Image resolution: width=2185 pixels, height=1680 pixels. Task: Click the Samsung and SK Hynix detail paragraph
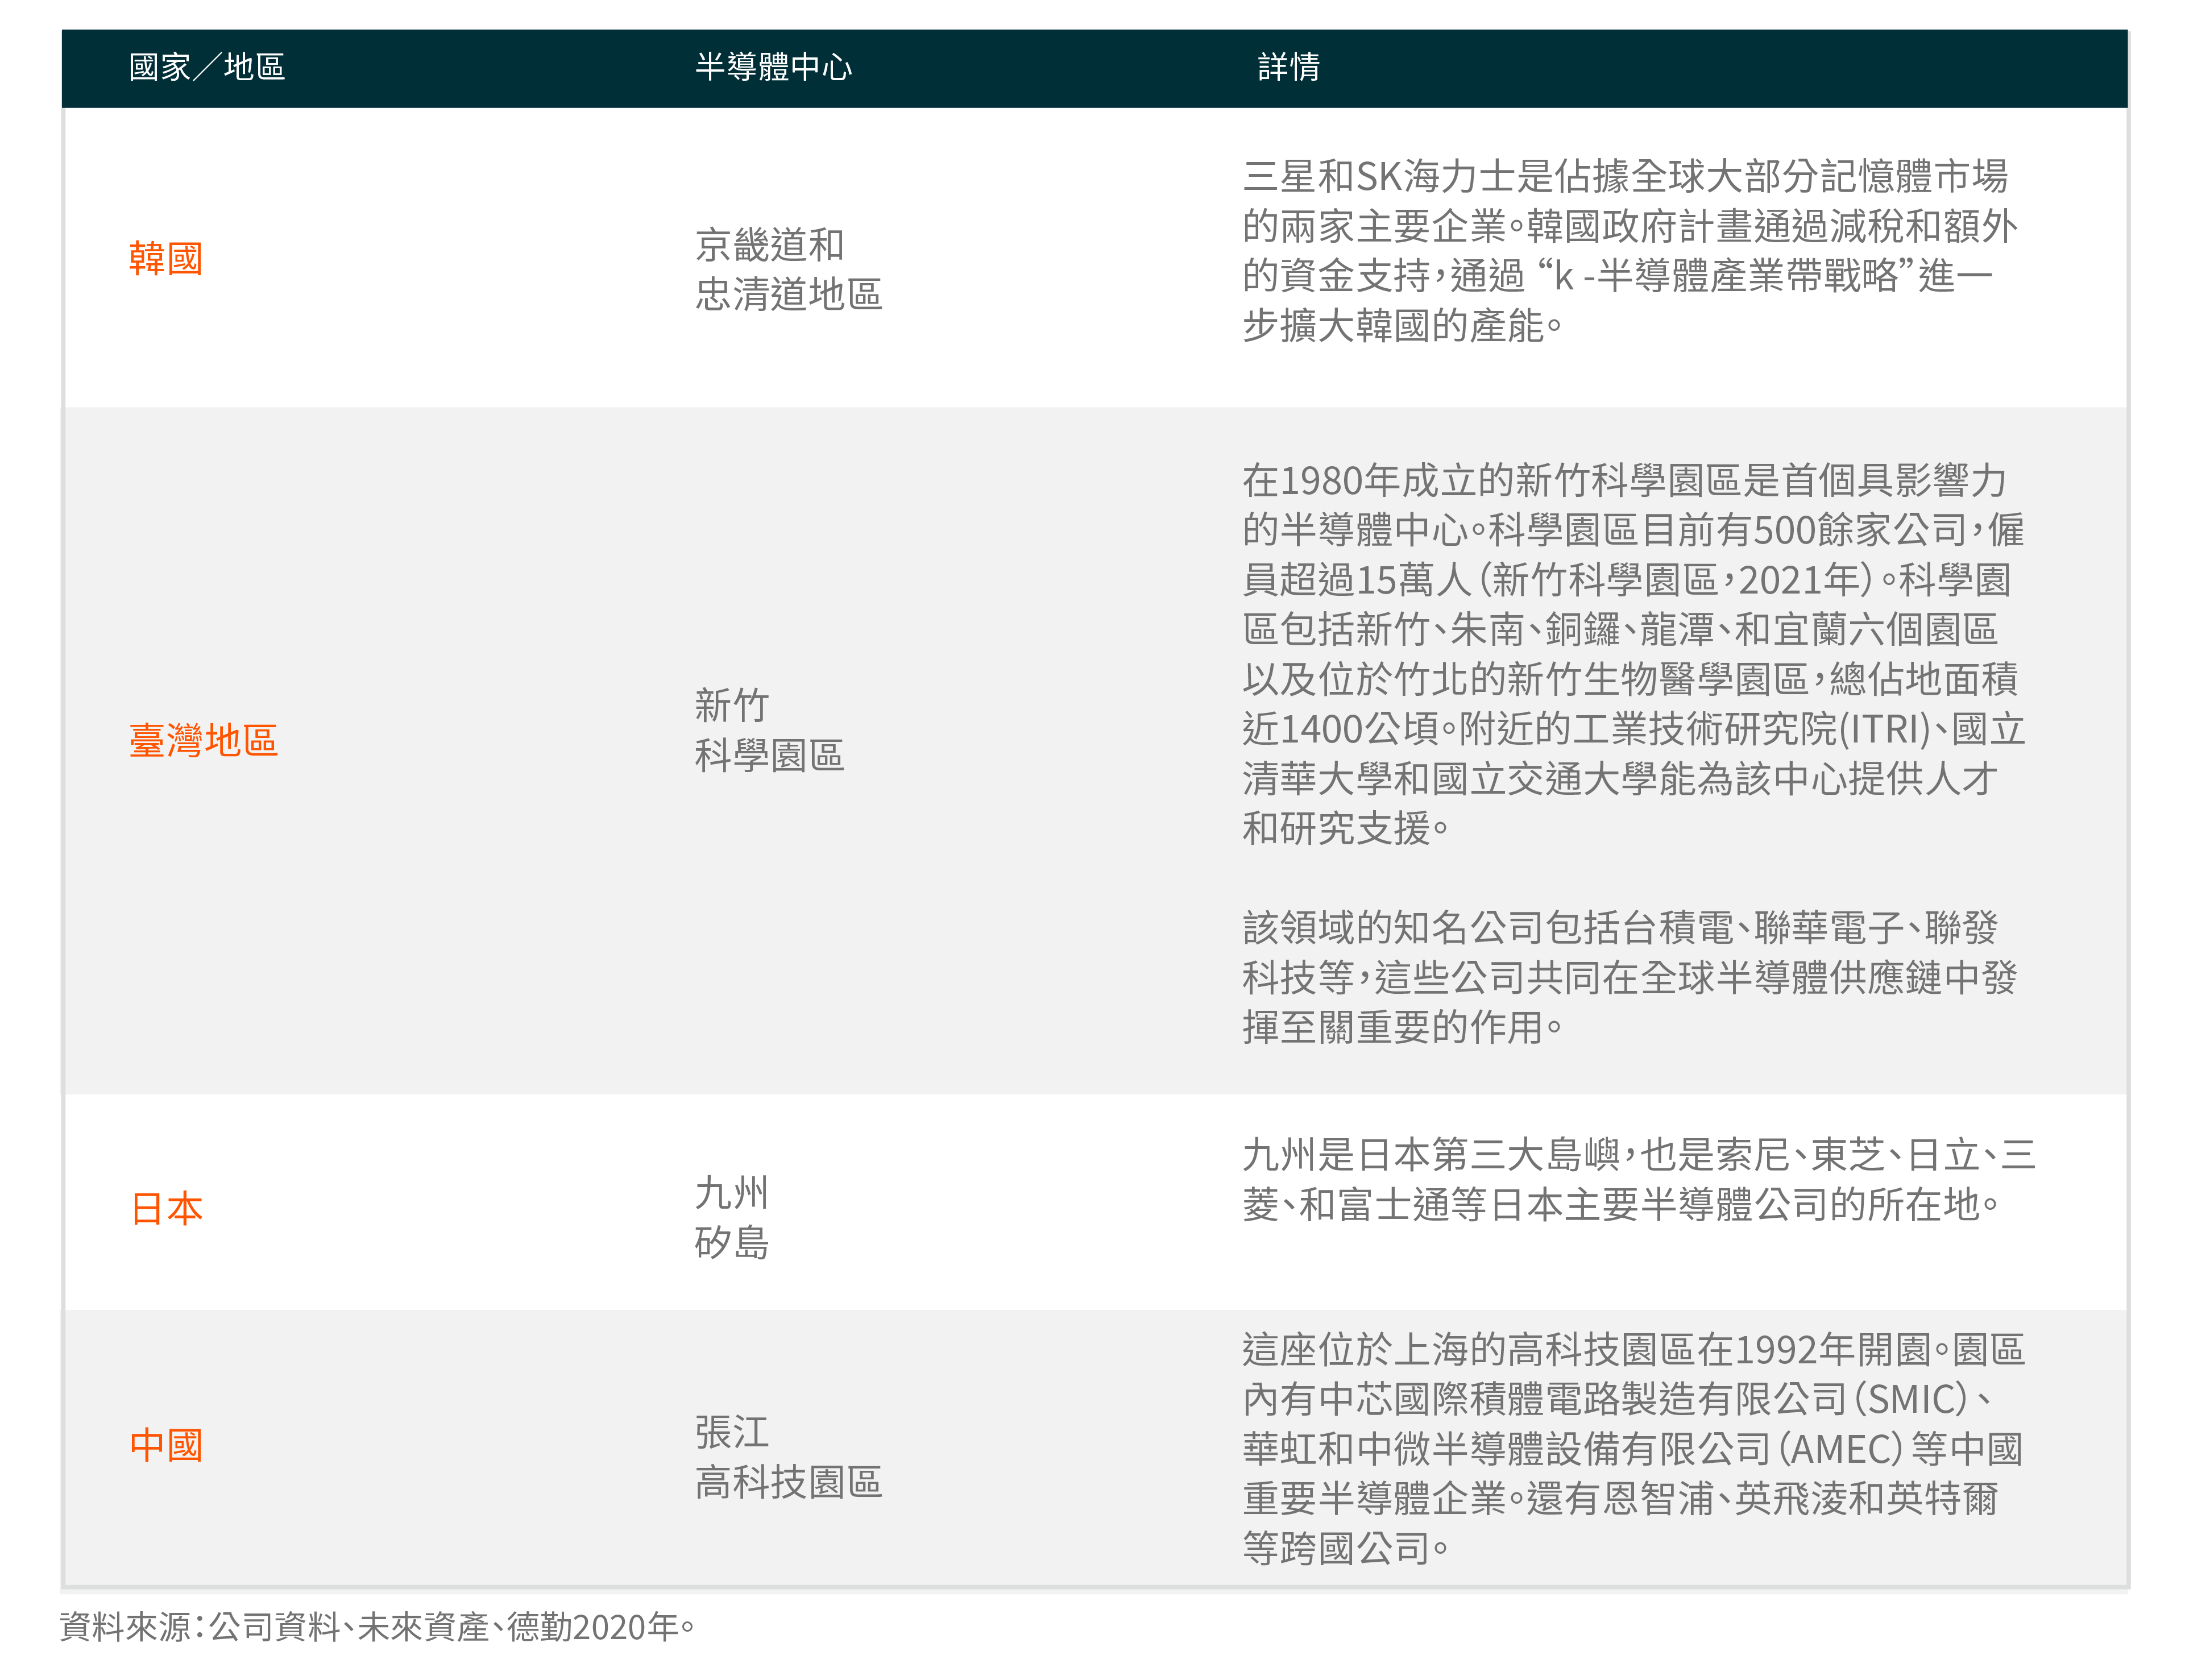click(1630, 250)
